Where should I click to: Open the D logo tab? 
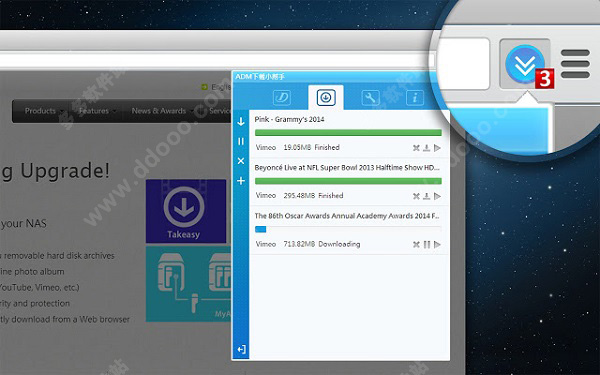[282, 98]
